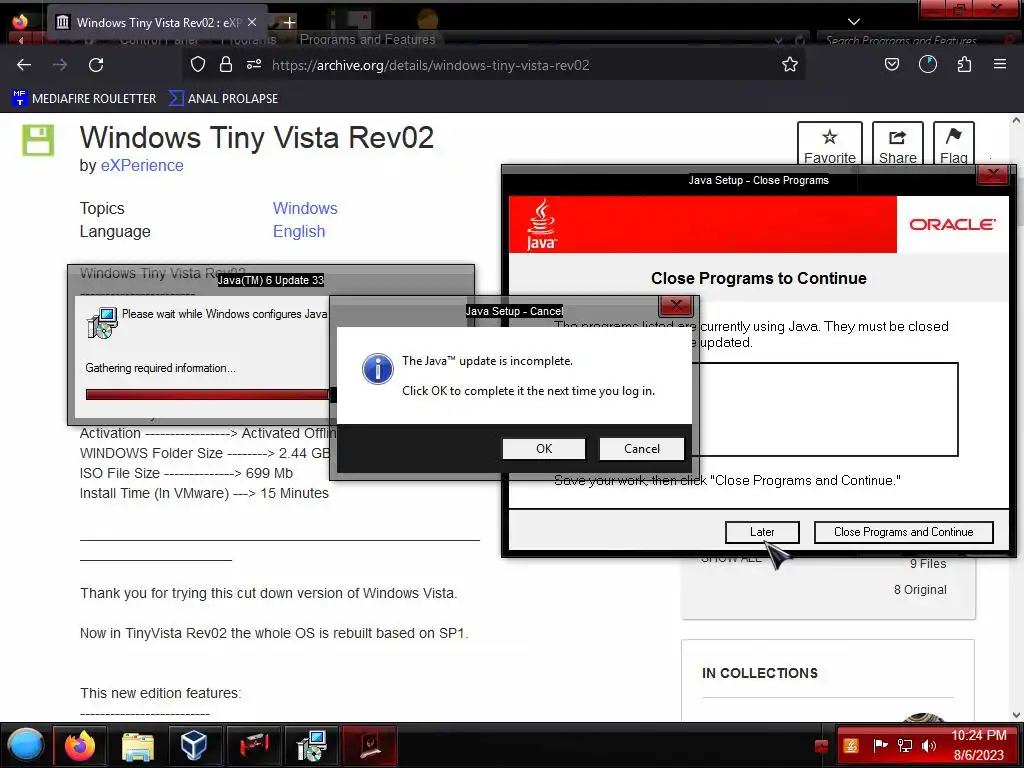Click the 8 Original files entry
This screenshot has height=768, width=1024.
(920, 590)
